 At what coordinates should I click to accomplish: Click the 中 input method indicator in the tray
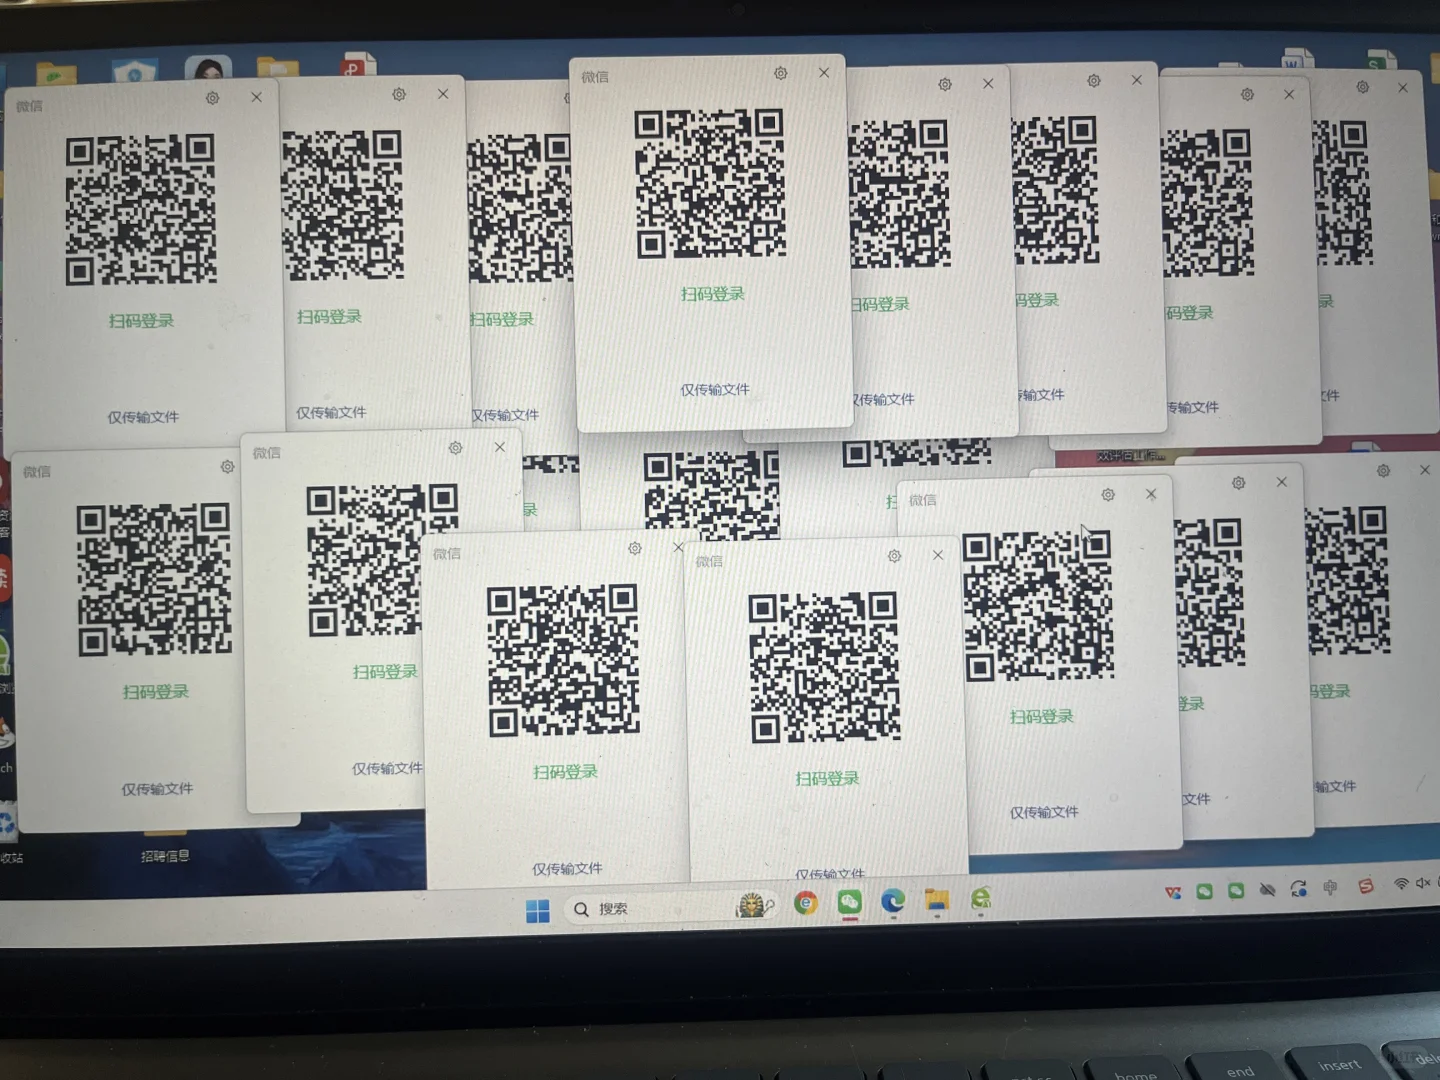1330,888
